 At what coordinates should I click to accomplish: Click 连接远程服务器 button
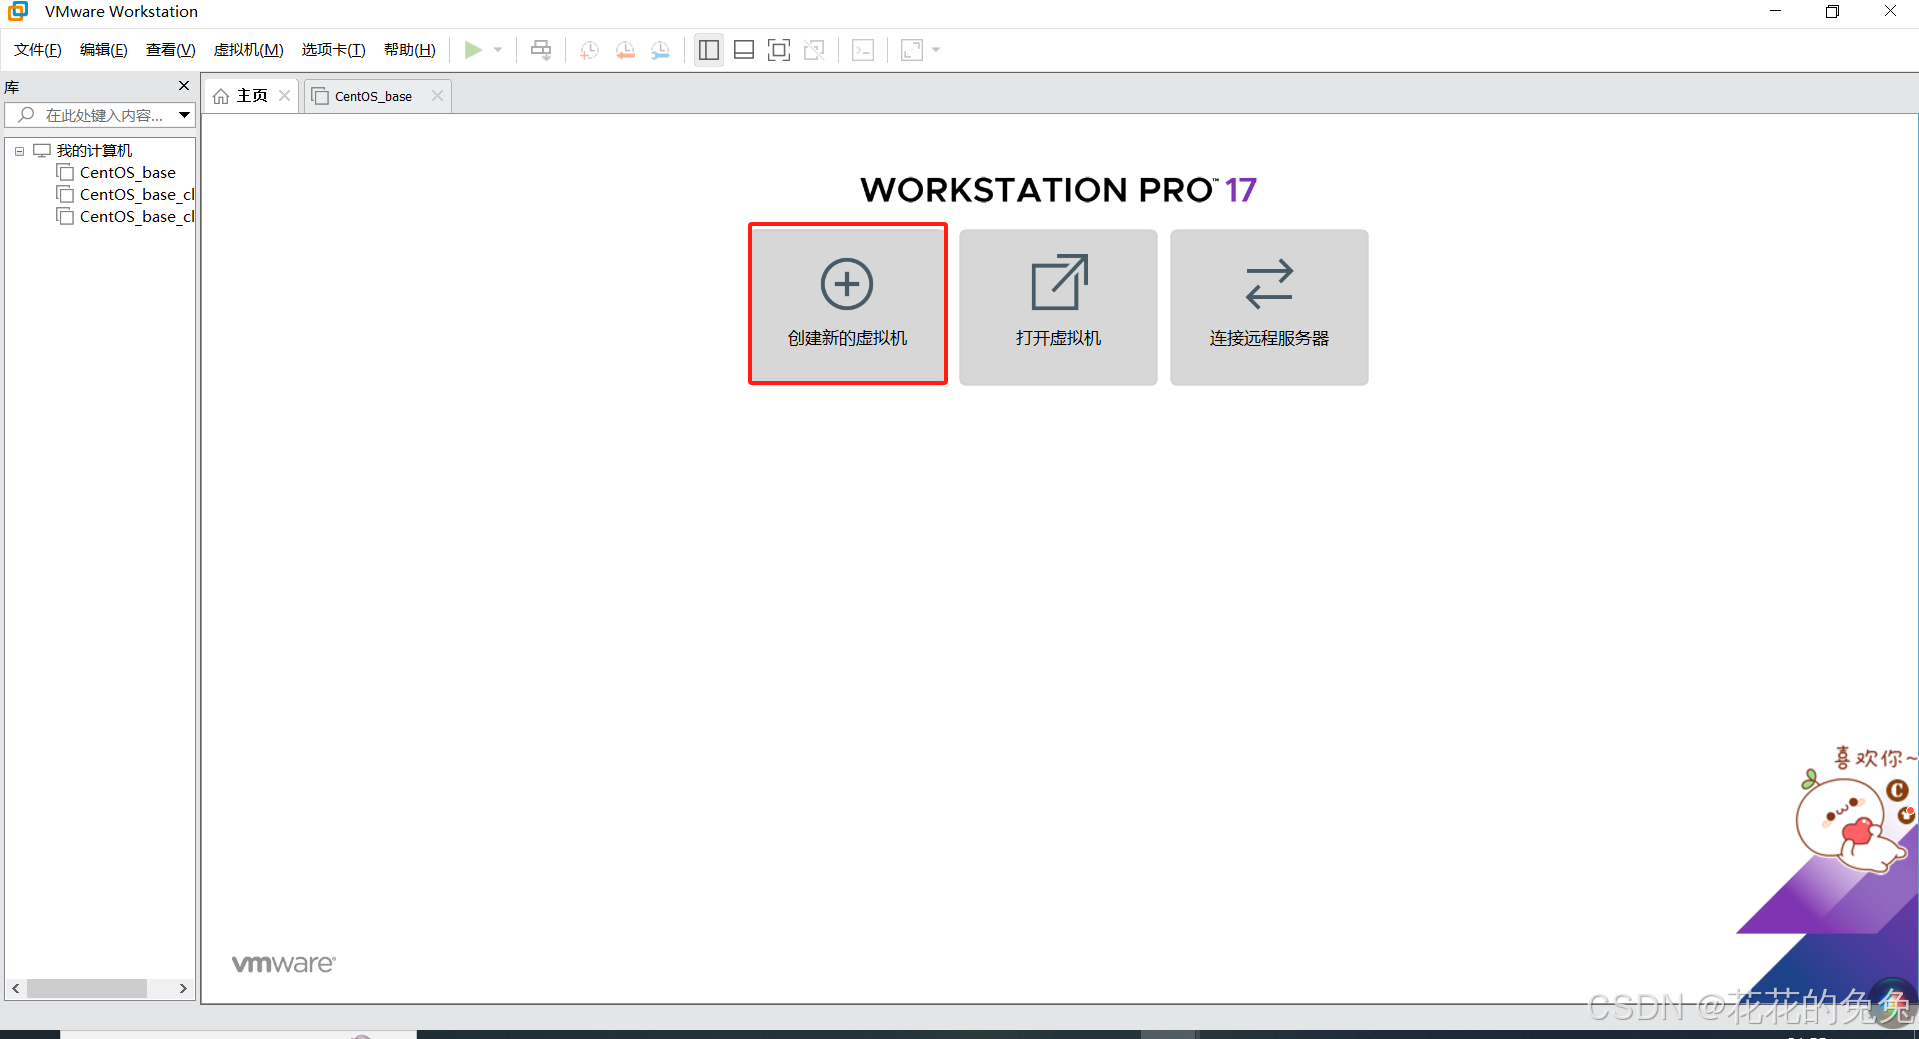pos(1269,307)
